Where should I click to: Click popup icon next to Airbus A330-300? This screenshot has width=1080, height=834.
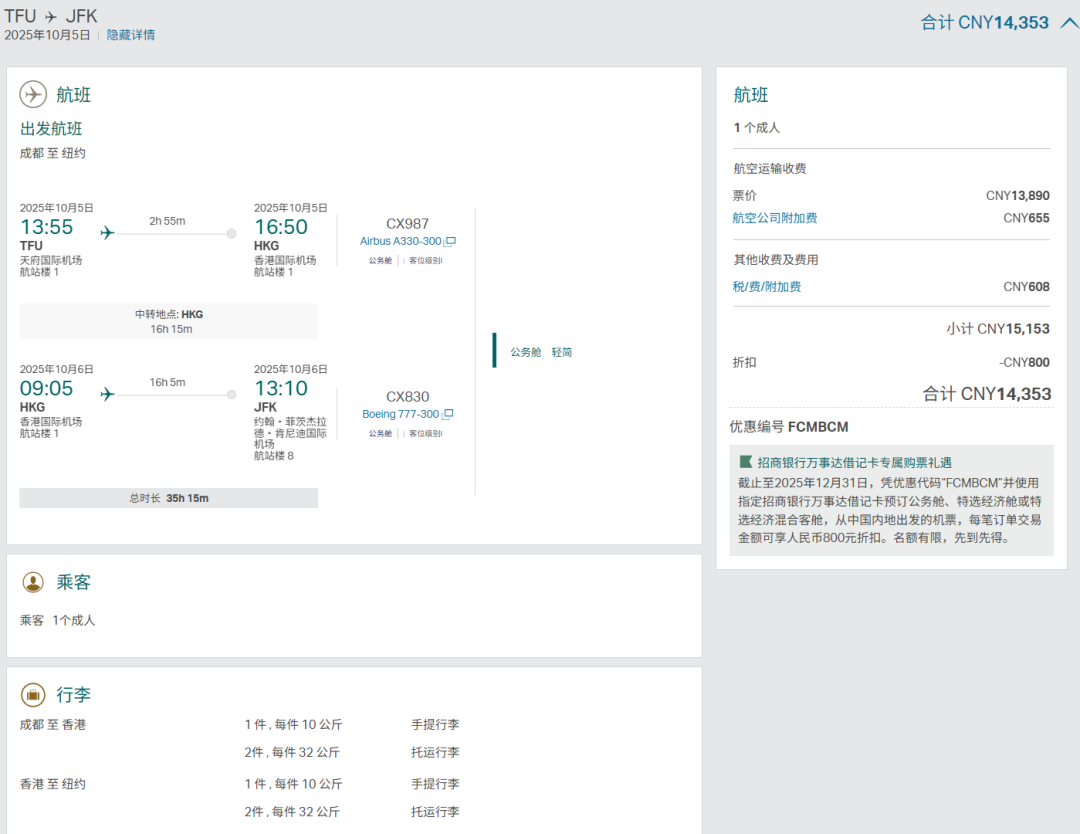[450, 242]
